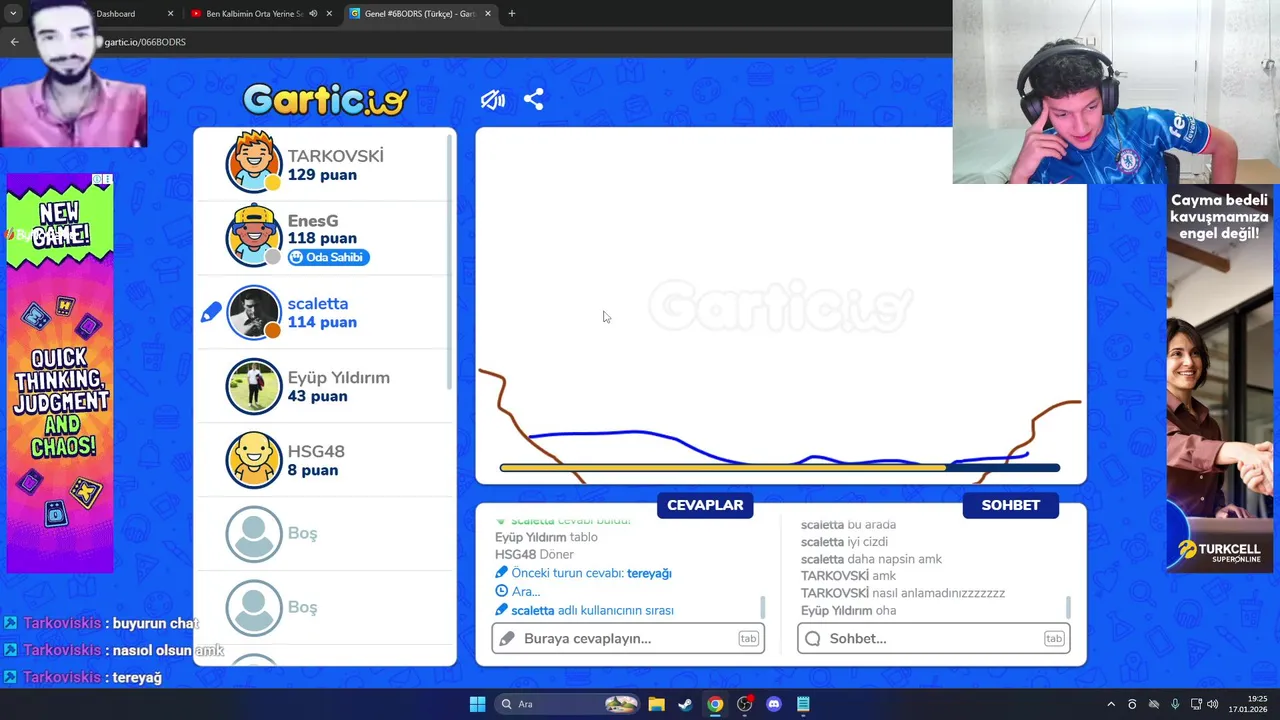Click the player list scrollbar
The height and width of the screenshot is (720, 1280).
(x=450, y=260)
